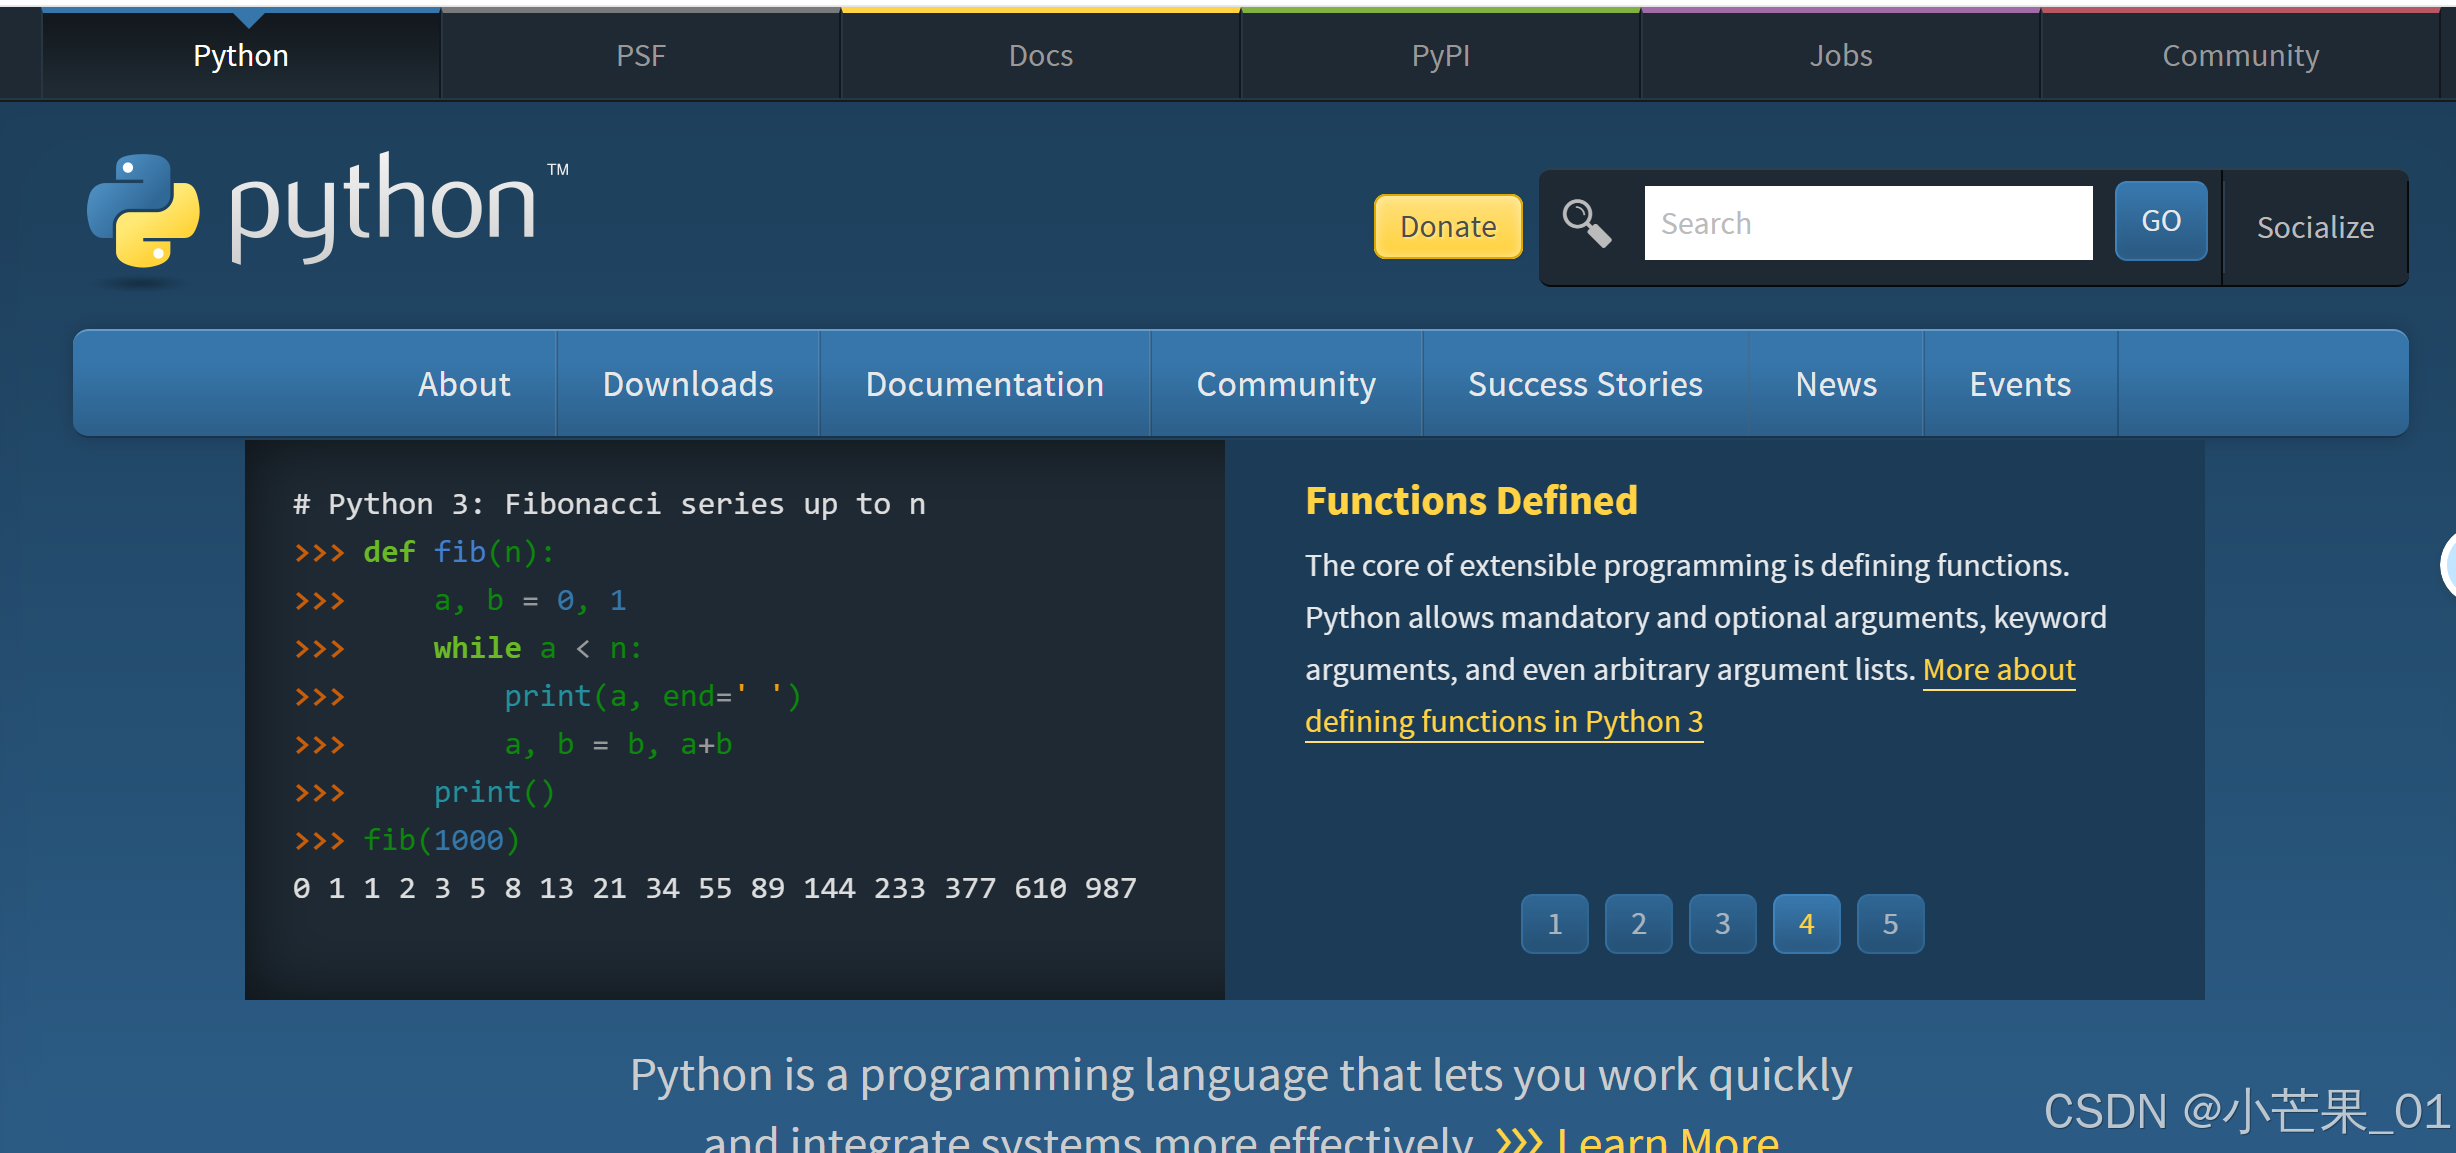
Task: Click the magnifying glass search icon
Action: coord(1586,223)
